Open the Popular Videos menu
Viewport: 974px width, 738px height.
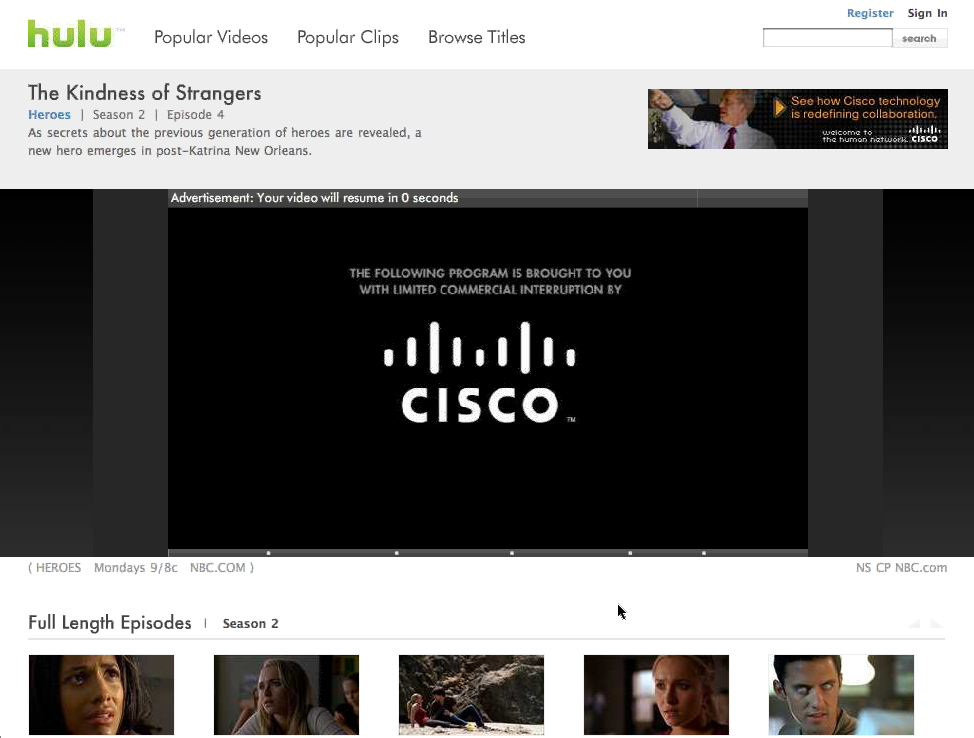tap(211, 37)
